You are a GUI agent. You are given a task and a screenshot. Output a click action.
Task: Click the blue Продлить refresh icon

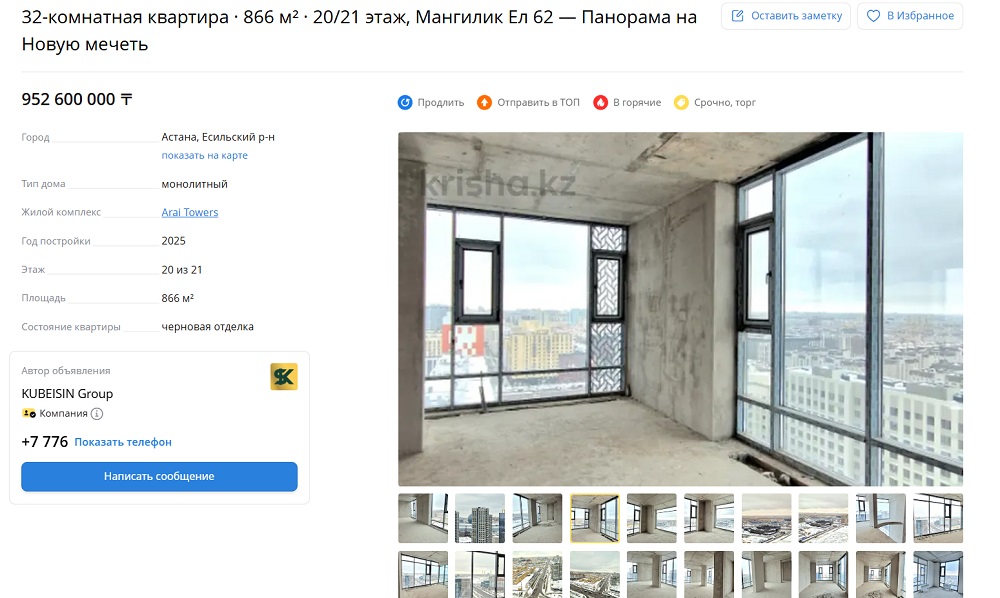point(405,103)
